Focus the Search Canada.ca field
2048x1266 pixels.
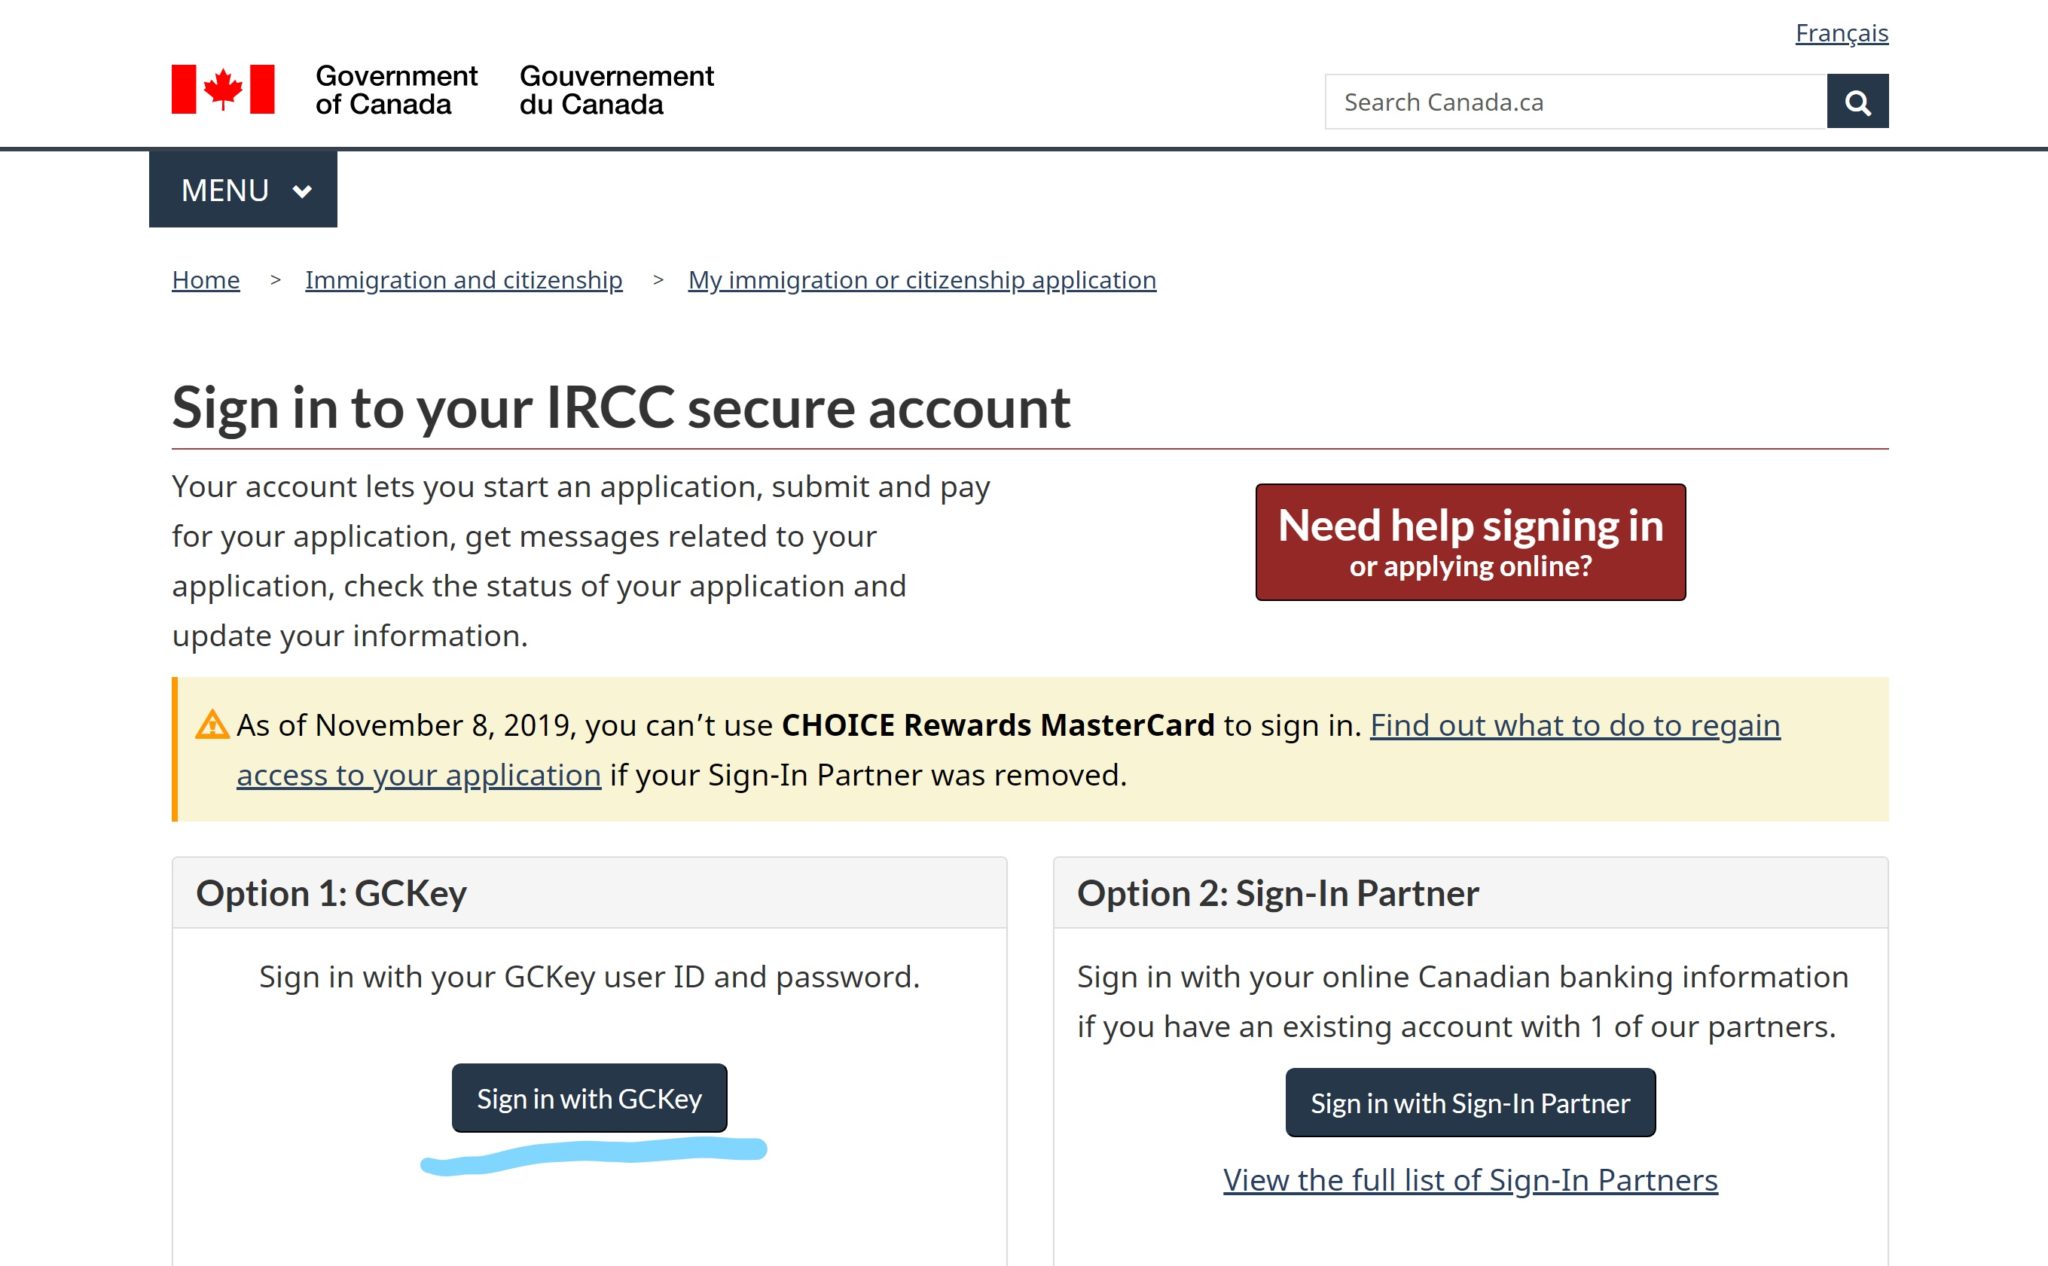click(1575, 102)
